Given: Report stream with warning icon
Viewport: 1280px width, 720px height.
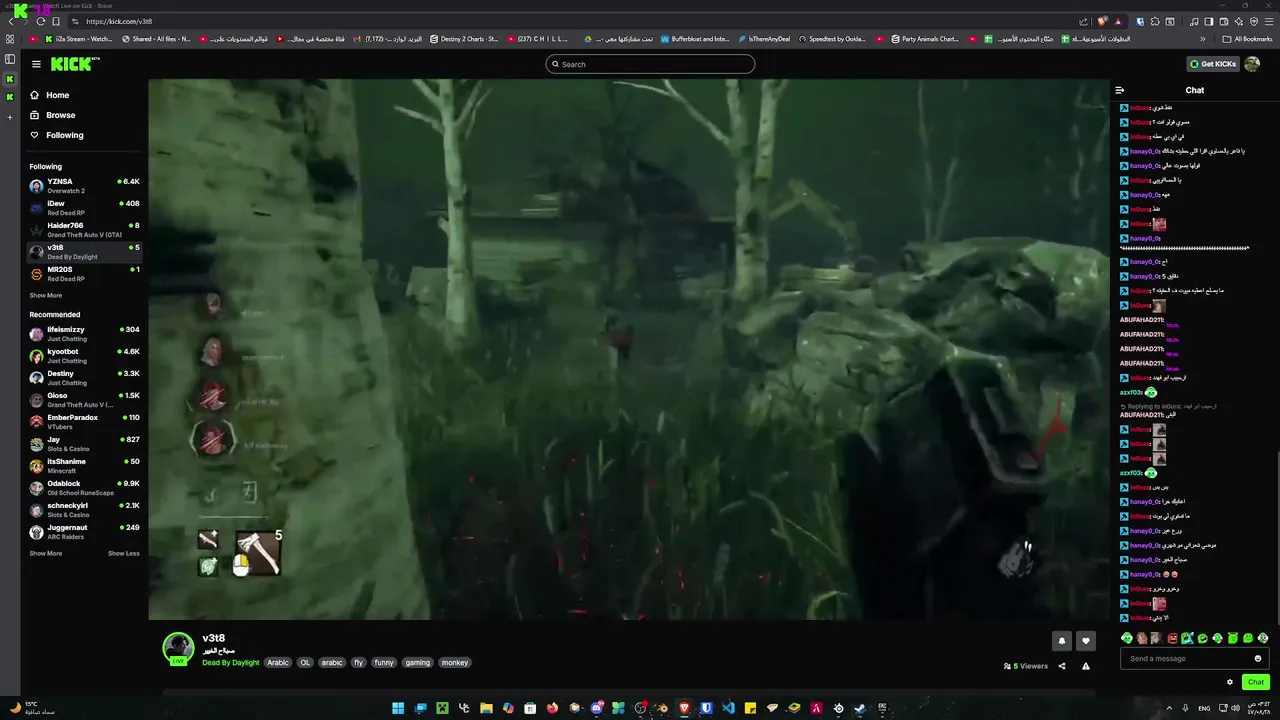Looking at the screenshot, I should [1086, 666].
